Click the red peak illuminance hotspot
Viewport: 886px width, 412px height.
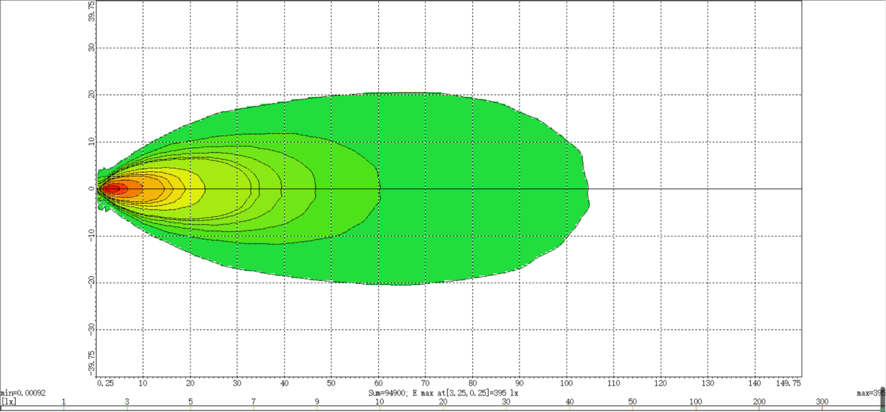(114, 188)
